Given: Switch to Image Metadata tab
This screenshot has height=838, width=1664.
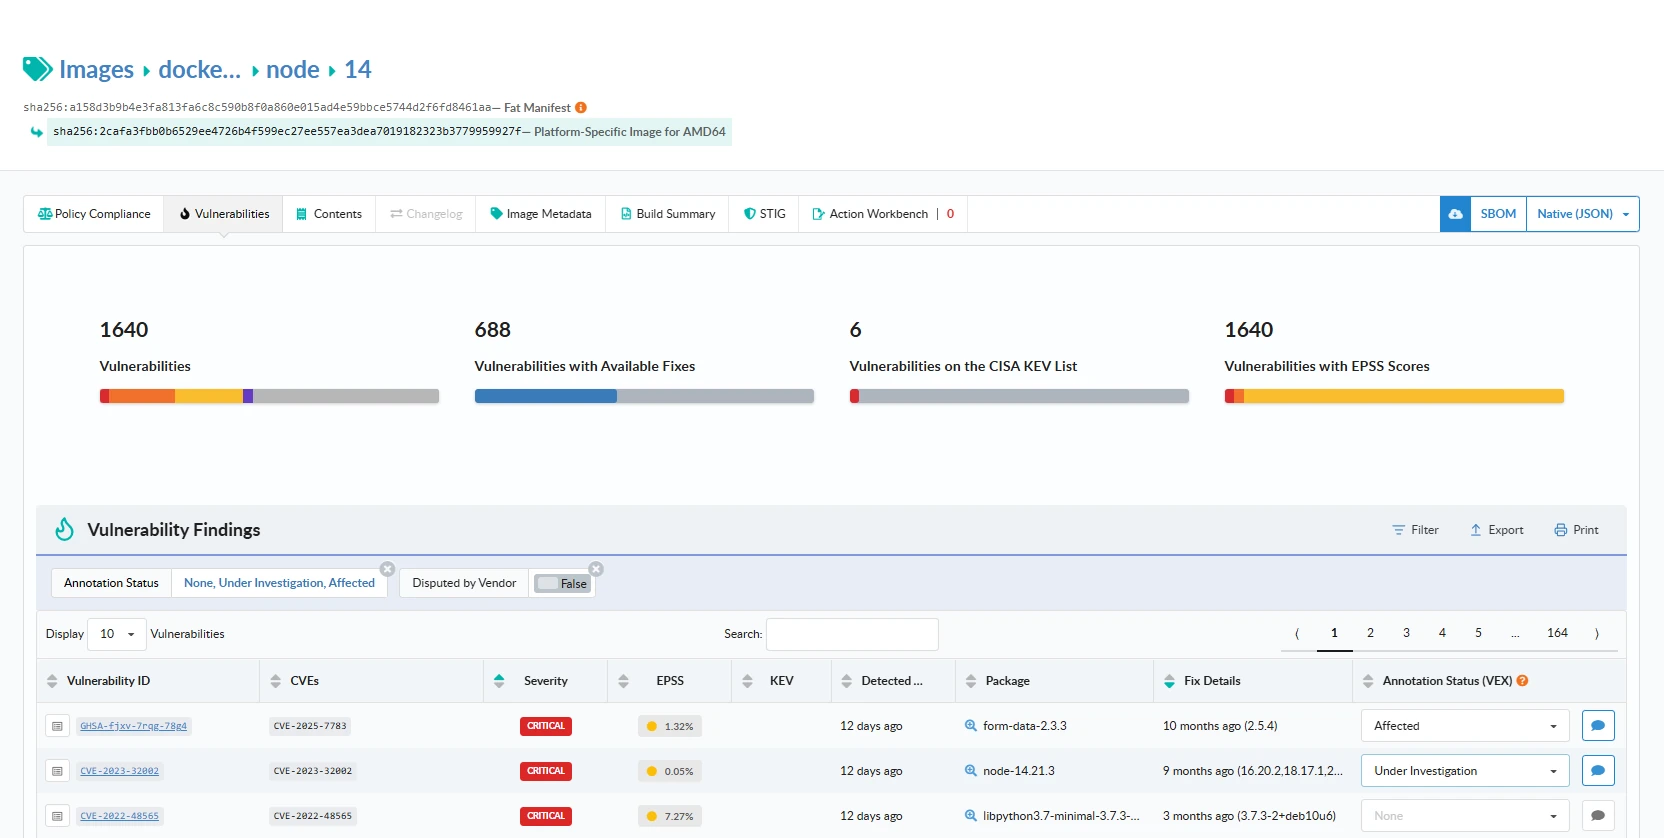Looking at the screenshot, I should click(541, 214).
